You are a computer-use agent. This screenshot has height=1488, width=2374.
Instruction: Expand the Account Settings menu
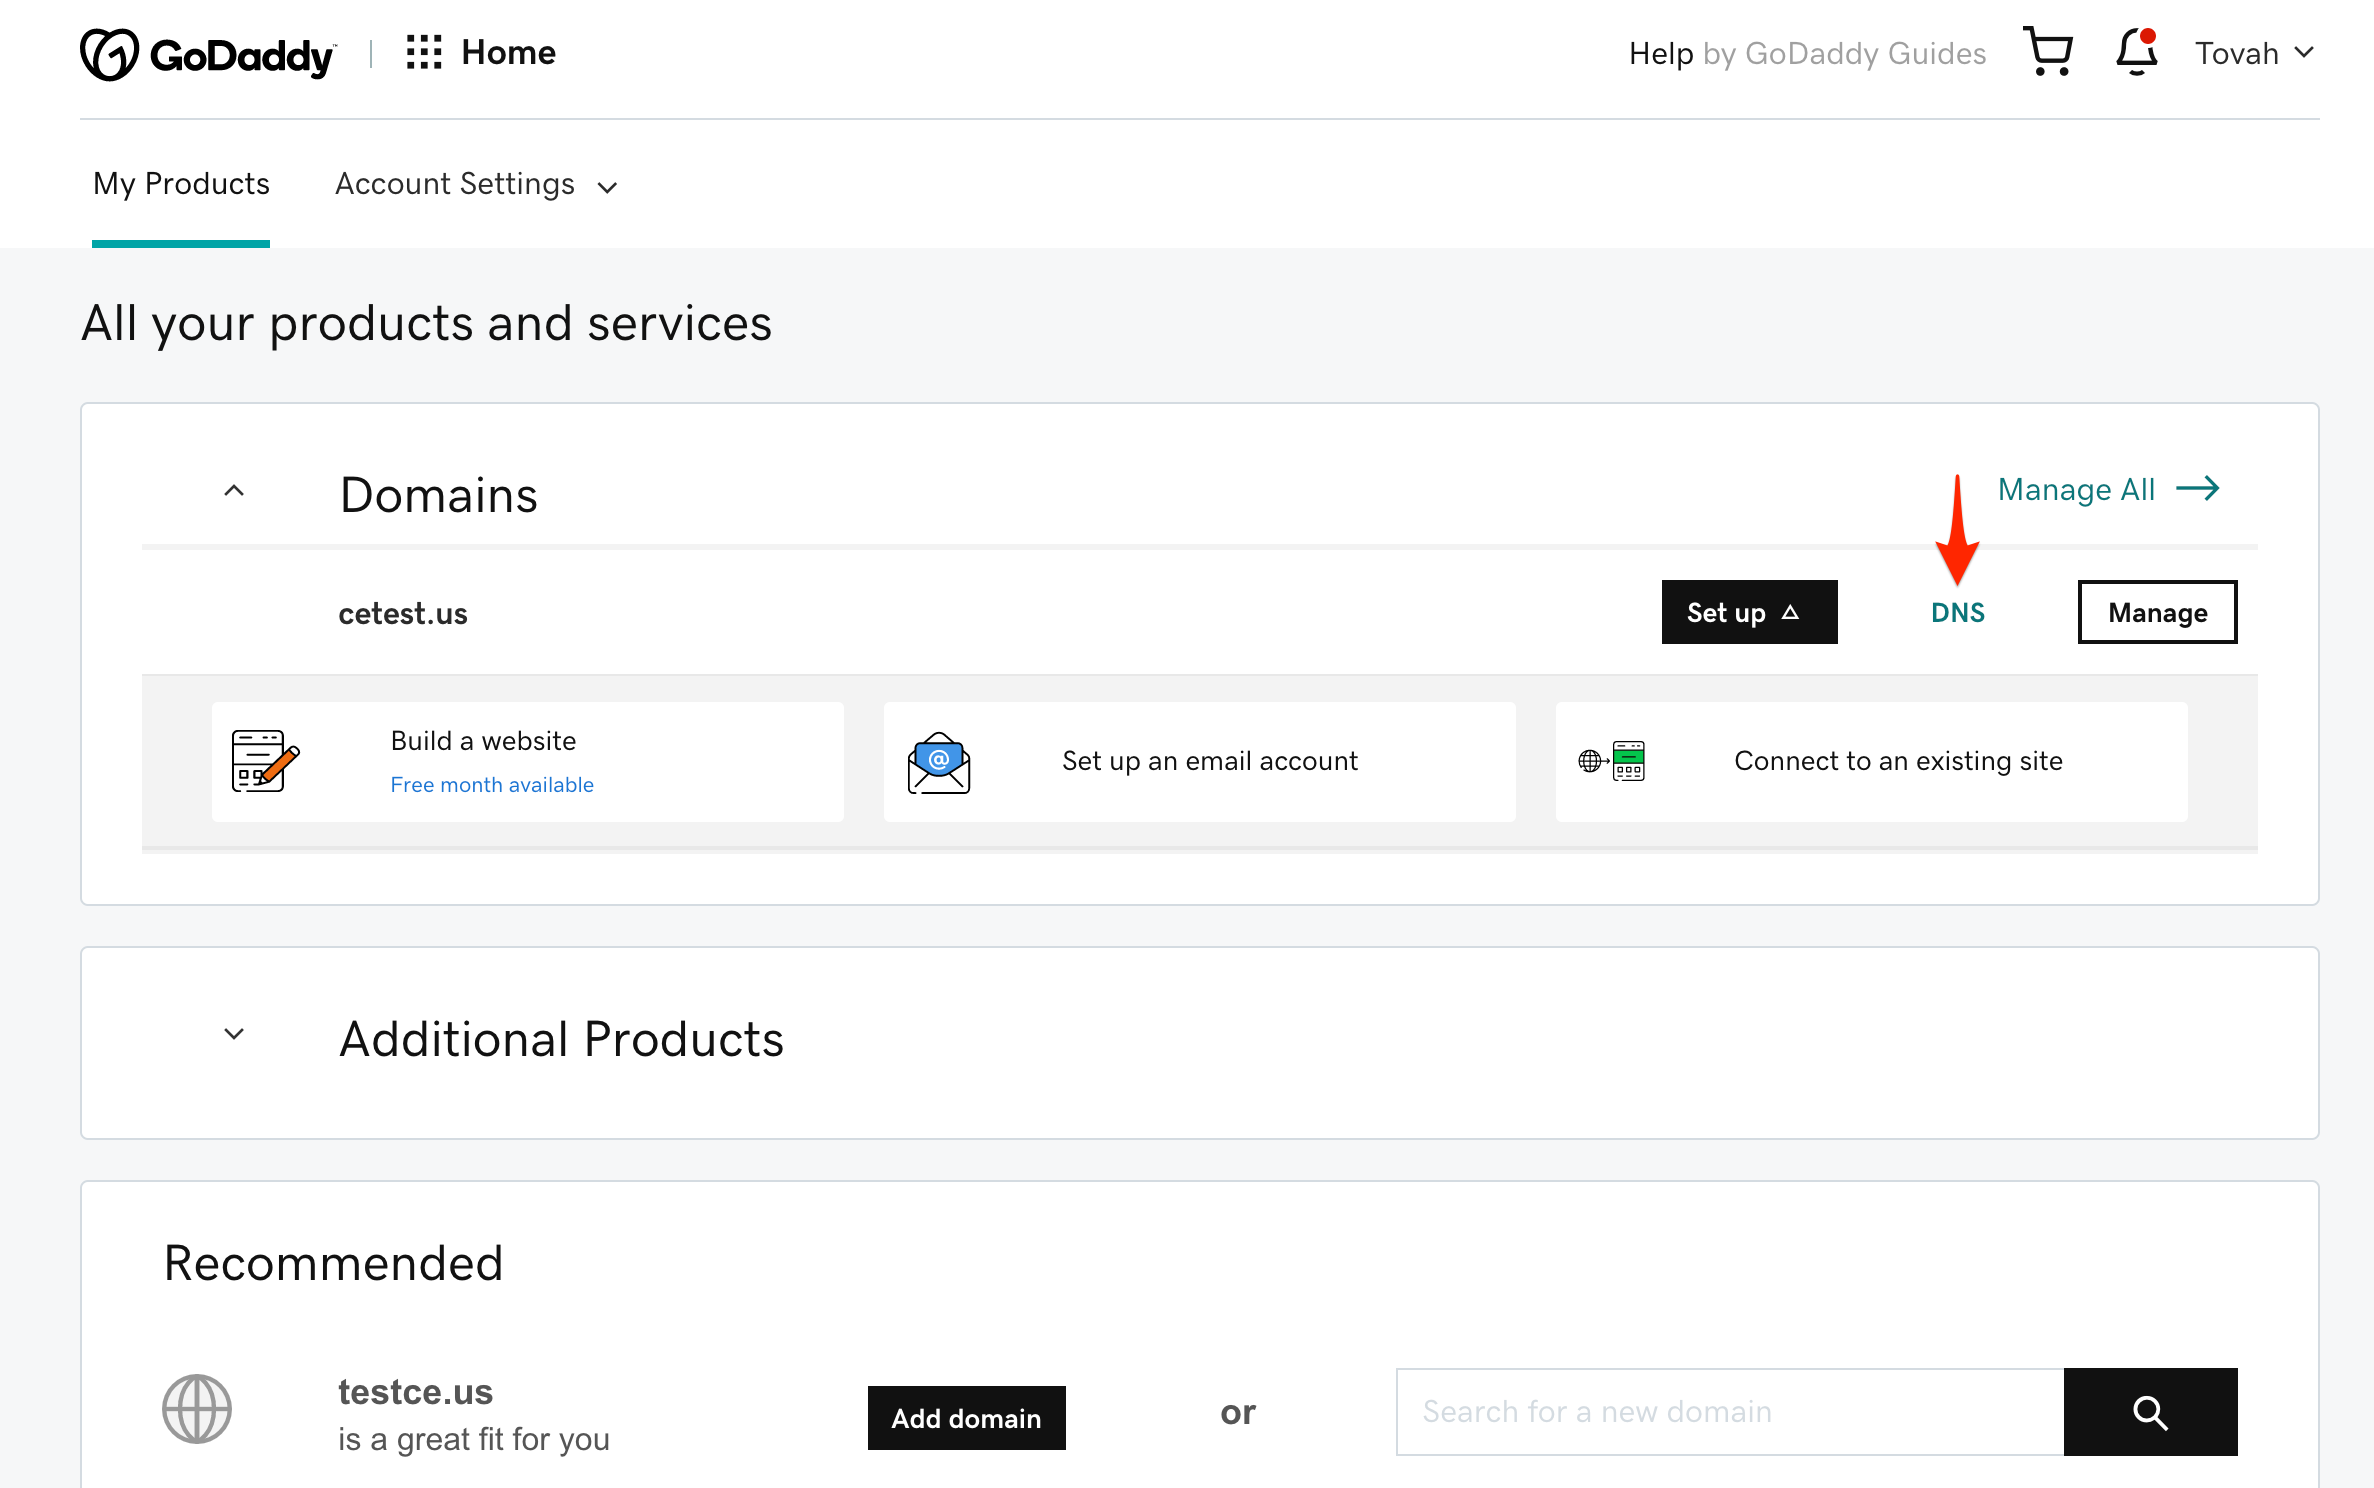(477, 185)
